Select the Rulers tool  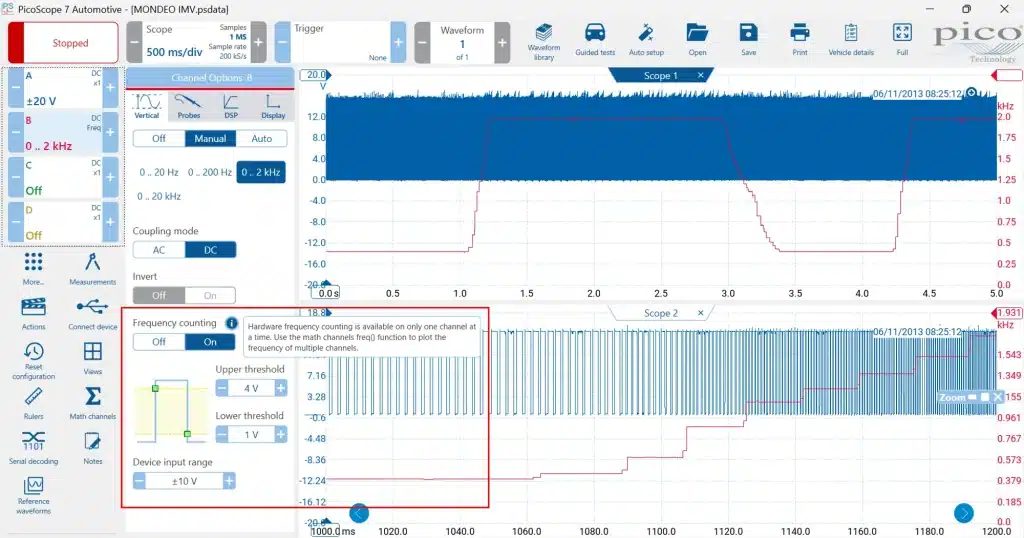[x=33, y=403]
